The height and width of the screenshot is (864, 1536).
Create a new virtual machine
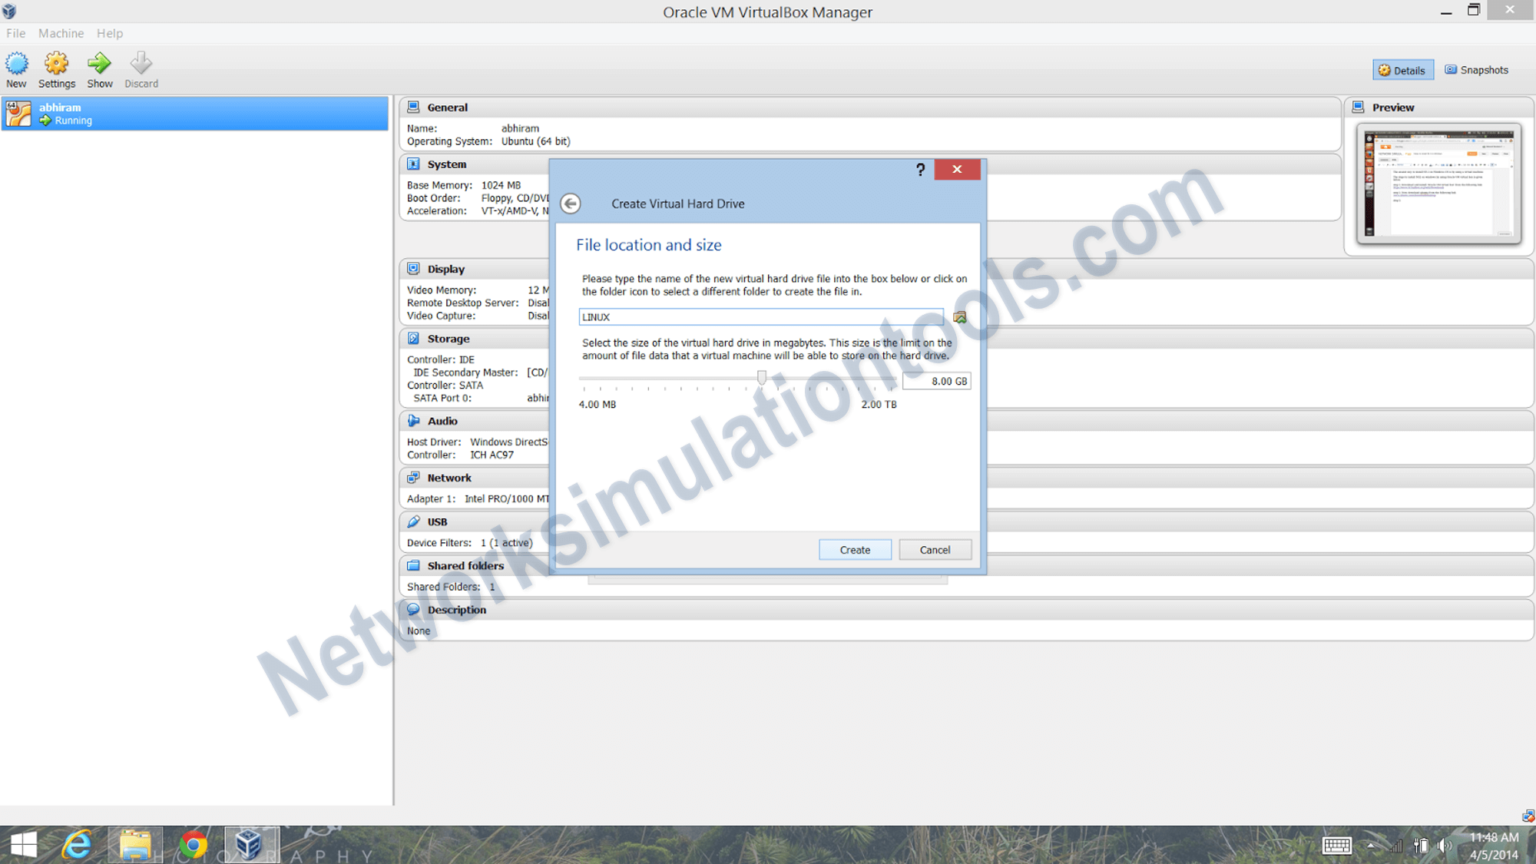coord(16,68)
